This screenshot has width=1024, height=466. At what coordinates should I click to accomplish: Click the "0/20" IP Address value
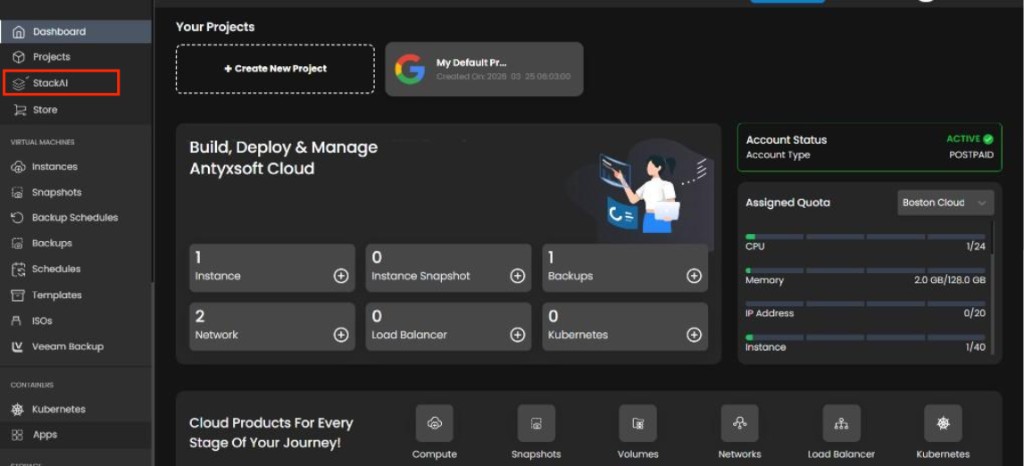975,313
